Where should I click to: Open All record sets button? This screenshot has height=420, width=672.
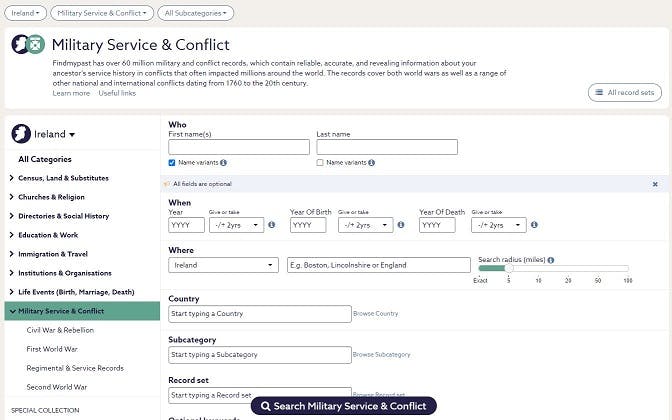[625, 92]
